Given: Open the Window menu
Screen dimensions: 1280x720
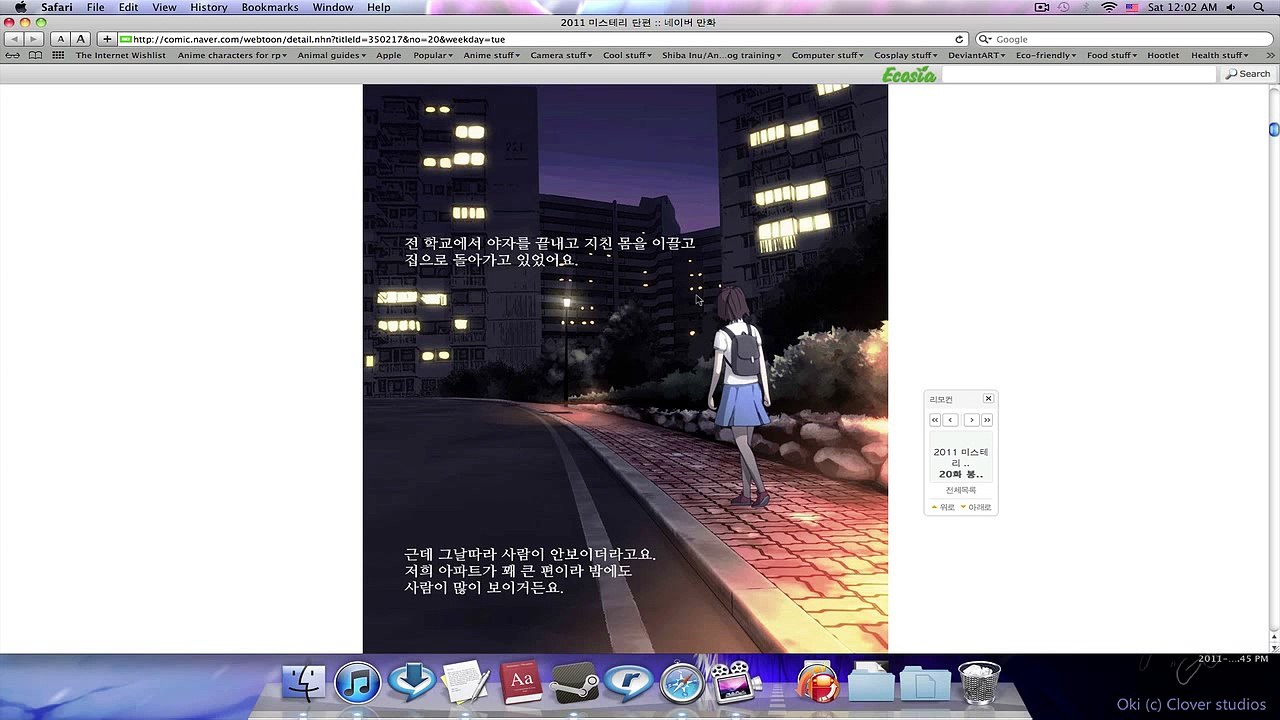Looking at the screenshot, I should pyautogui.click(x=333, y=7).
